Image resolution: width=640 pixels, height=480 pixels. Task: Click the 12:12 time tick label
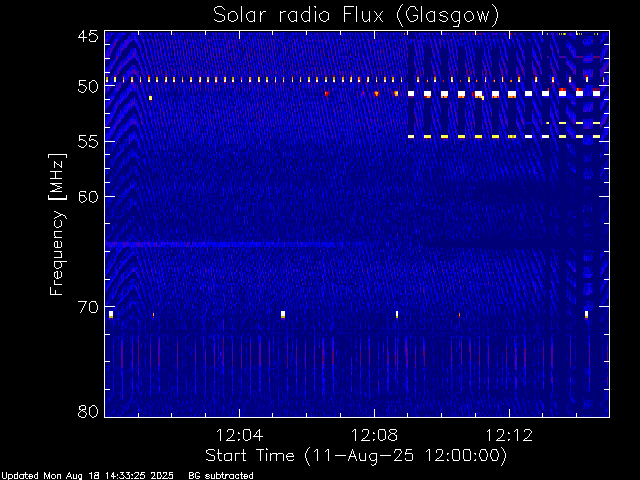point(509,435)
